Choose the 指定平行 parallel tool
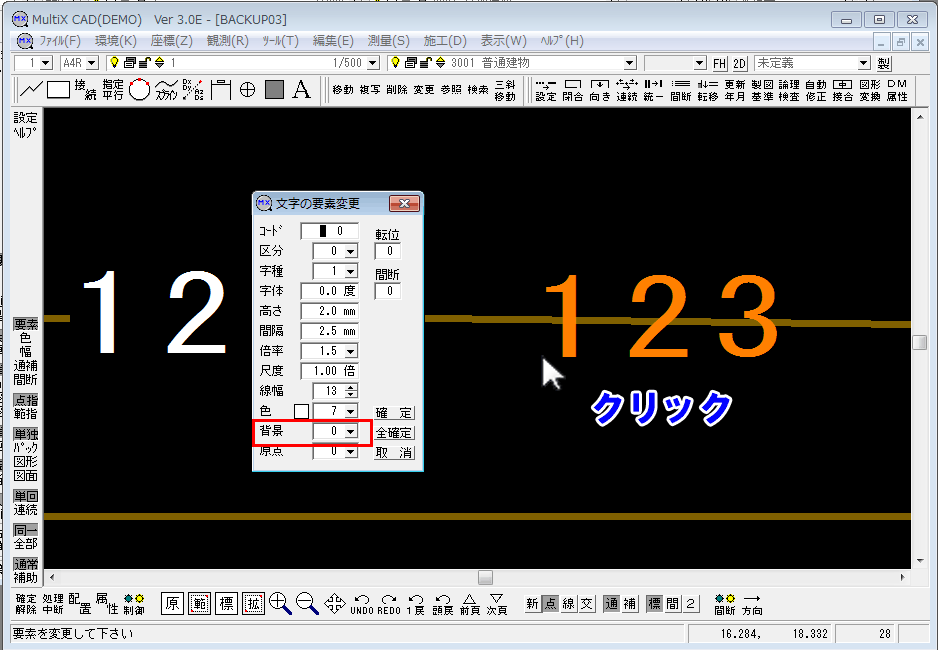The image size is (938, 650). (x=112, y=90)
